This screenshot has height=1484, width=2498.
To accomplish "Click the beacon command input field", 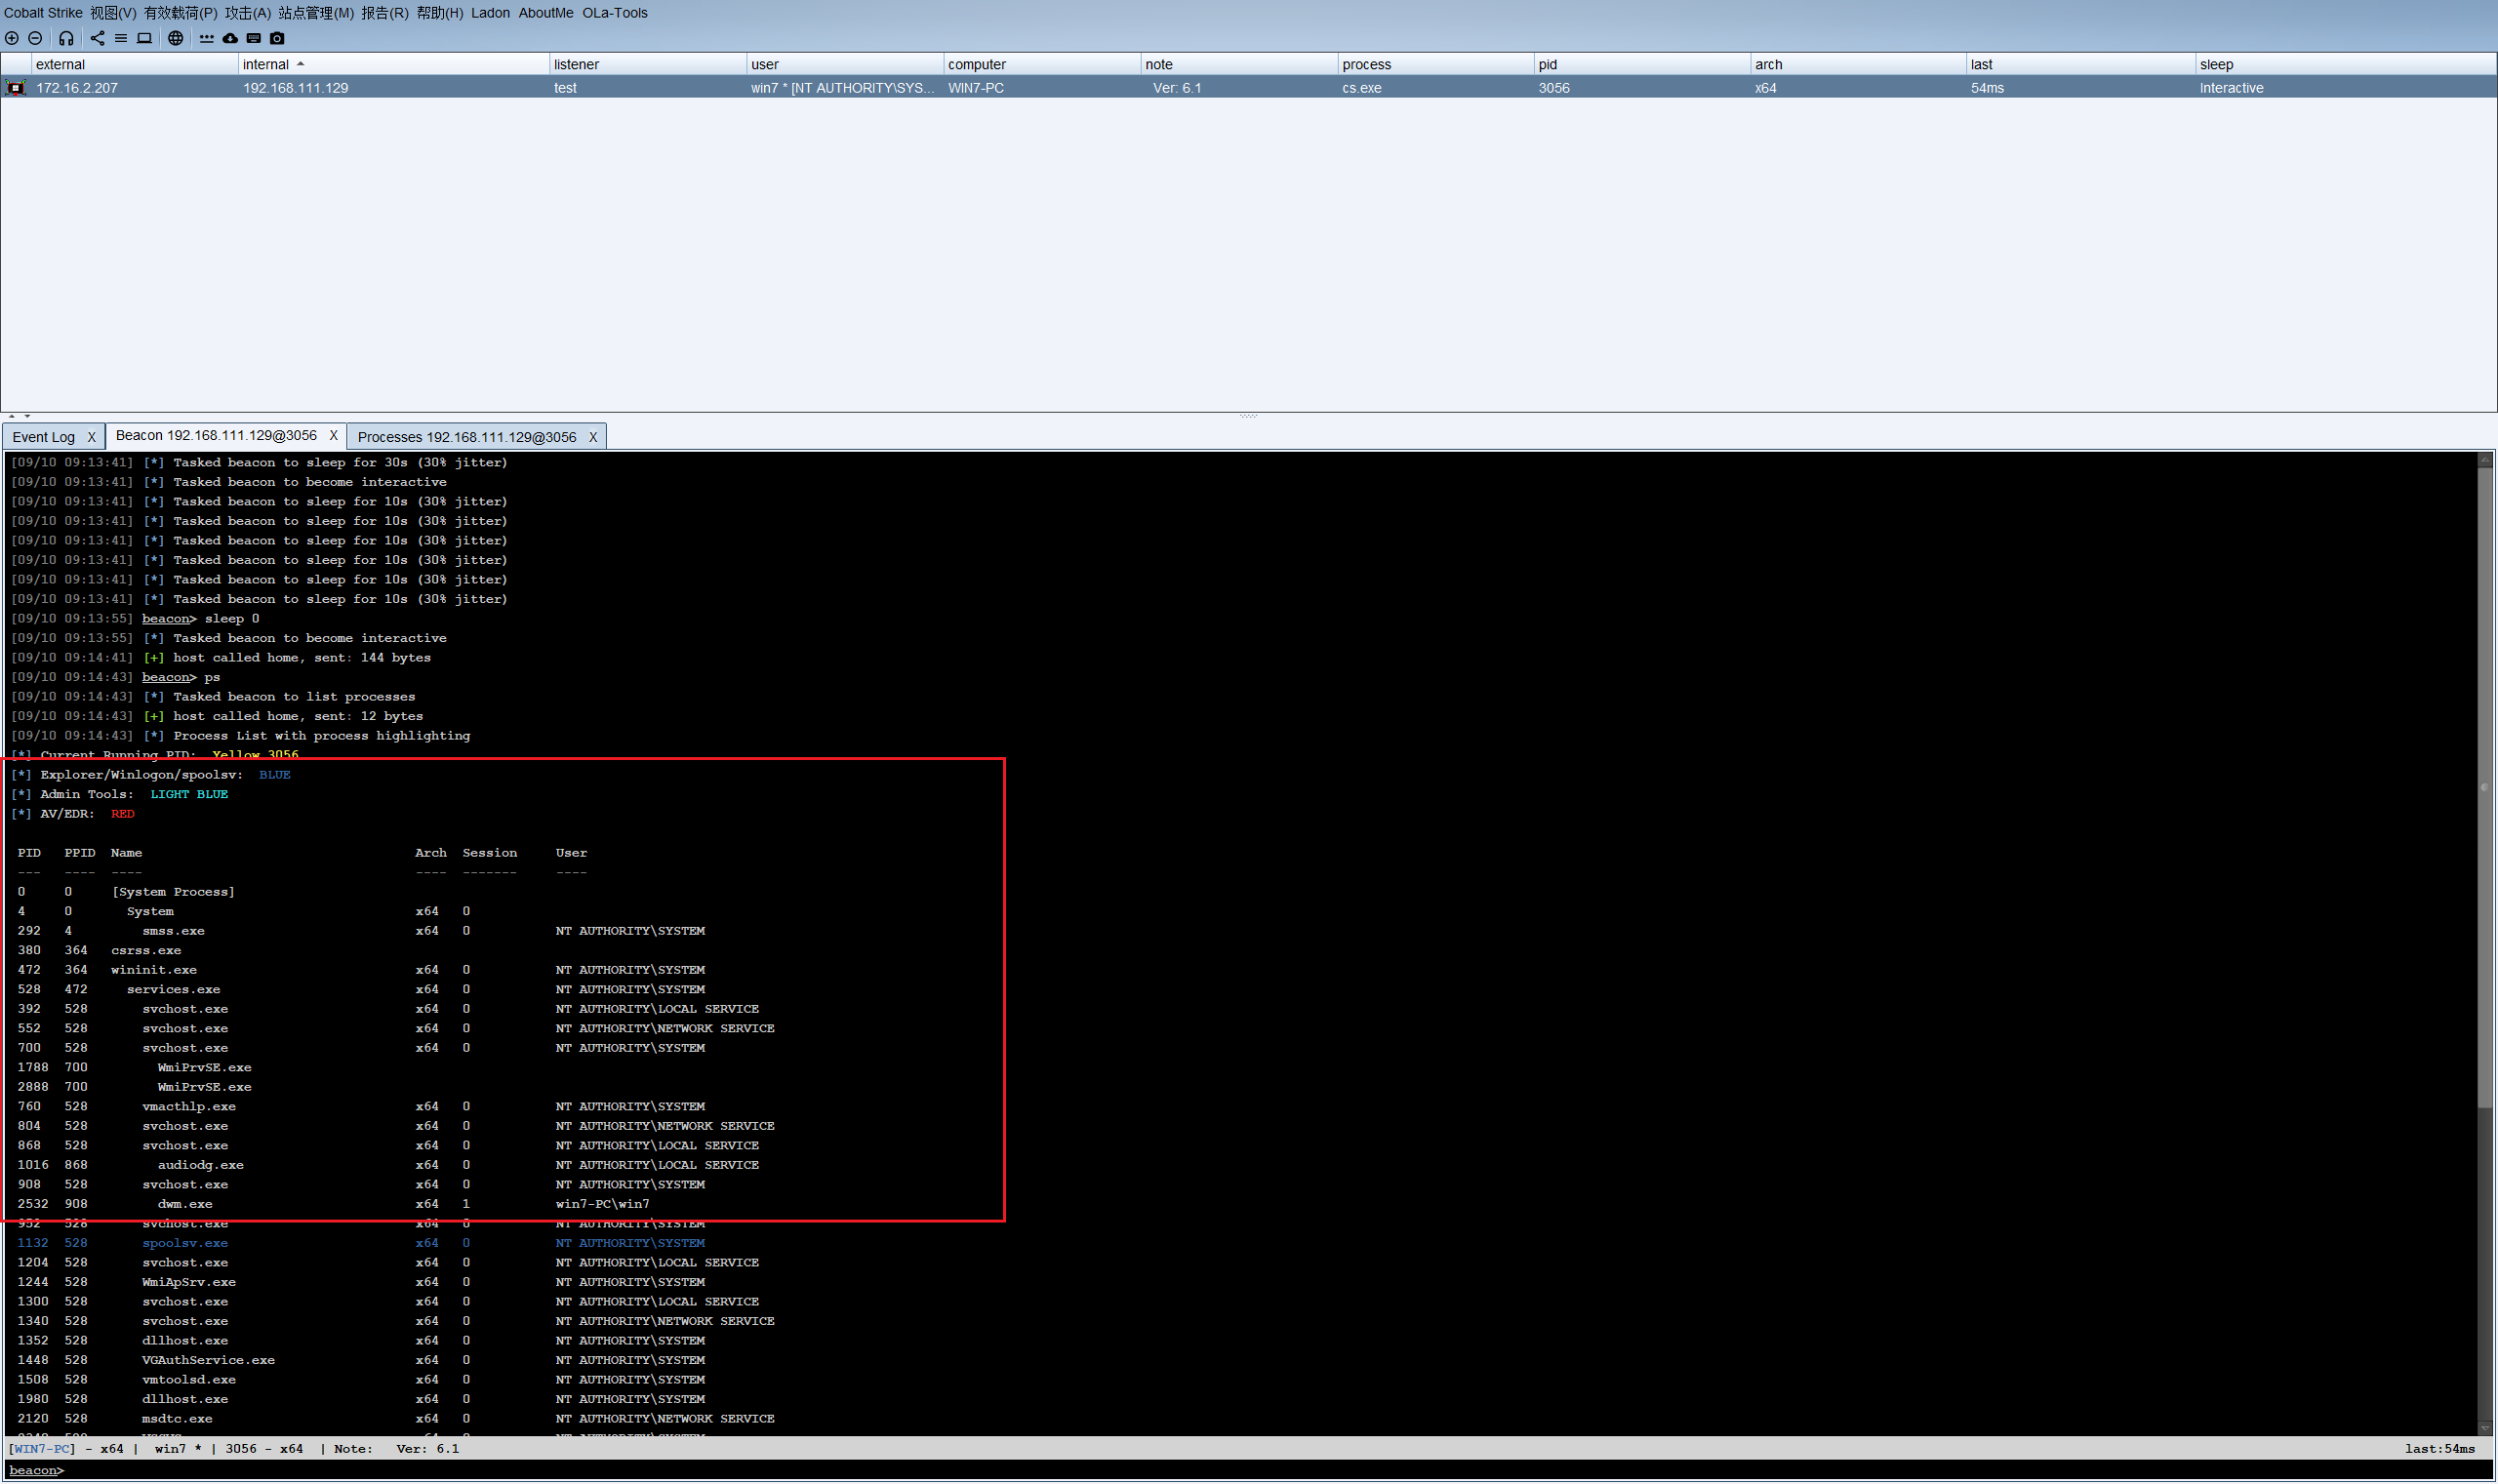I will click(x=1200, y=1470).
